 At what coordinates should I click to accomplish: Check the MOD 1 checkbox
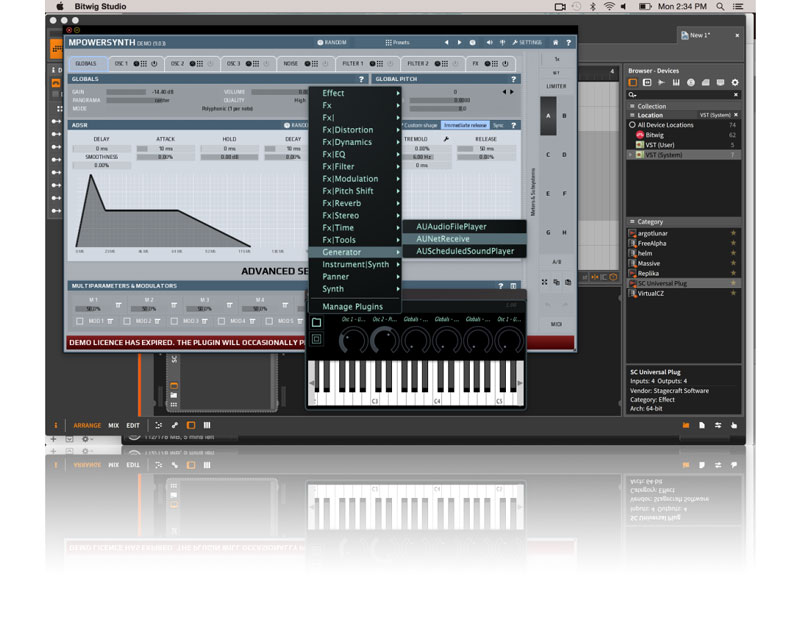(x=80, y=321)
